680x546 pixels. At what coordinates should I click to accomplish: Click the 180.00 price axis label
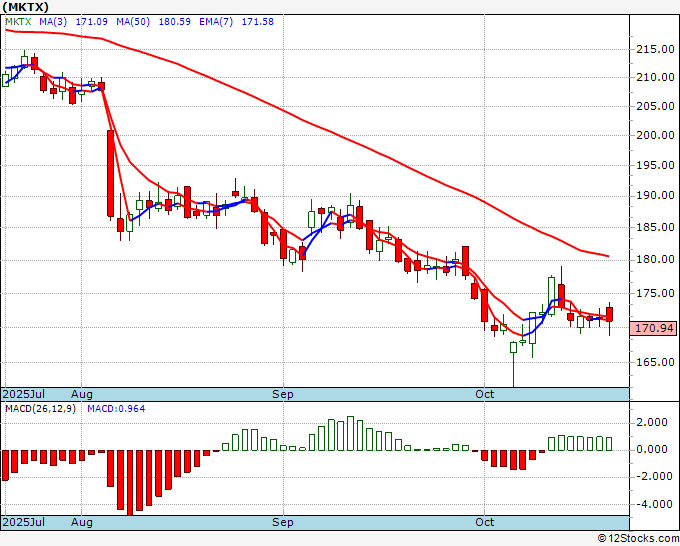click(x=655, y=260)
